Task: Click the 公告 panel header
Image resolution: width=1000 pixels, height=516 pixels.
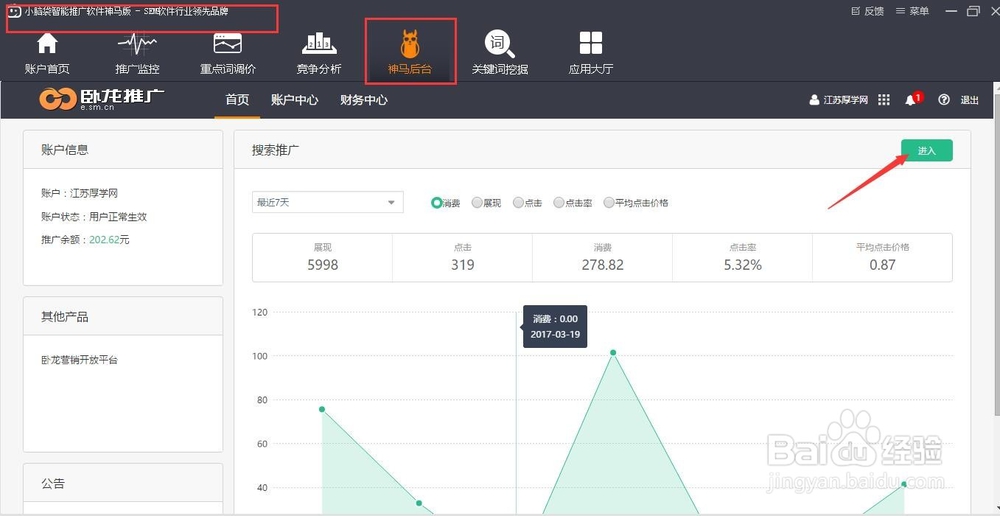Action: coord(123,483)
